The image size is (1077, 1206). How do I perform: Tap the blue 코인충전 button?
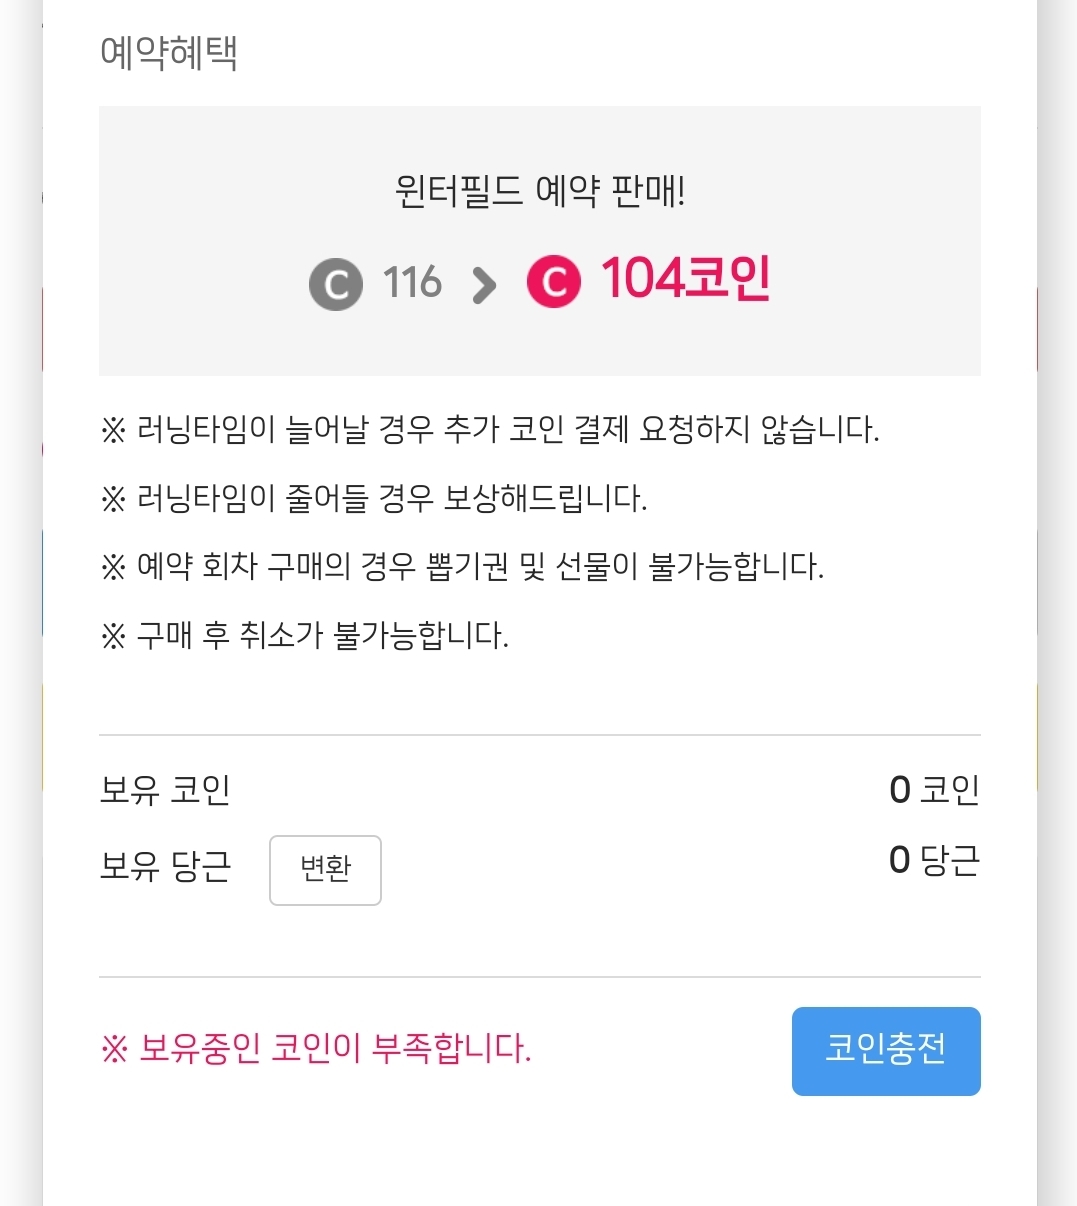click(885, 1050)
